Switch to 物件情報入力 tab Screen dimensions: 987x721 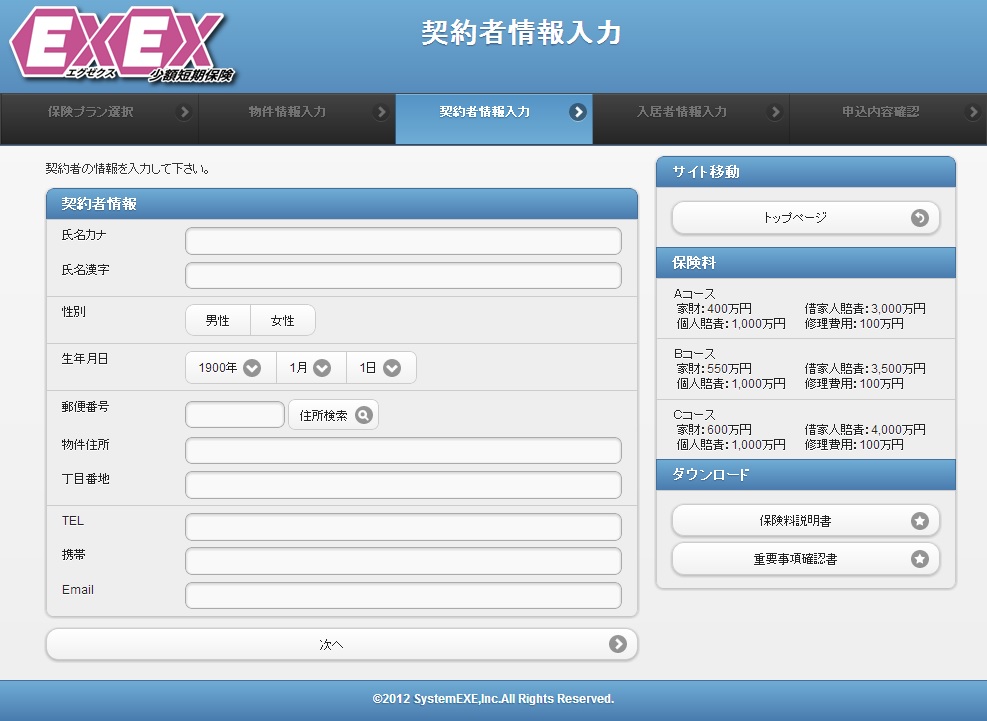287,112
